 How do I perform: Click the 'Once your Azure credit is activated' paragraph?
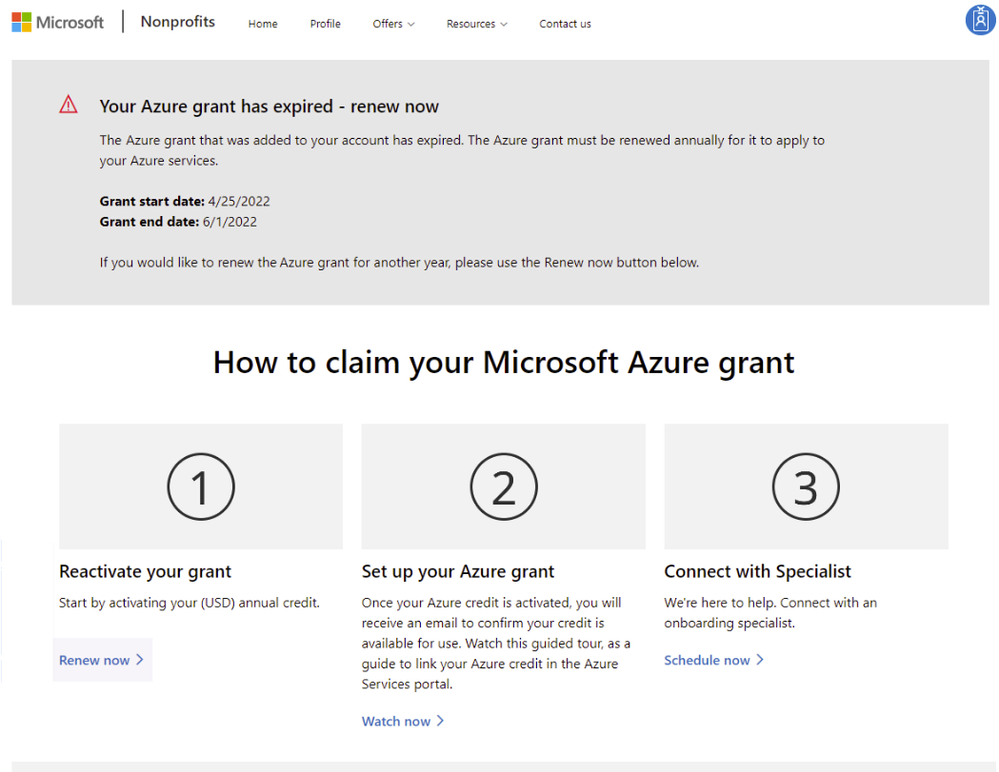click(496, 643)
